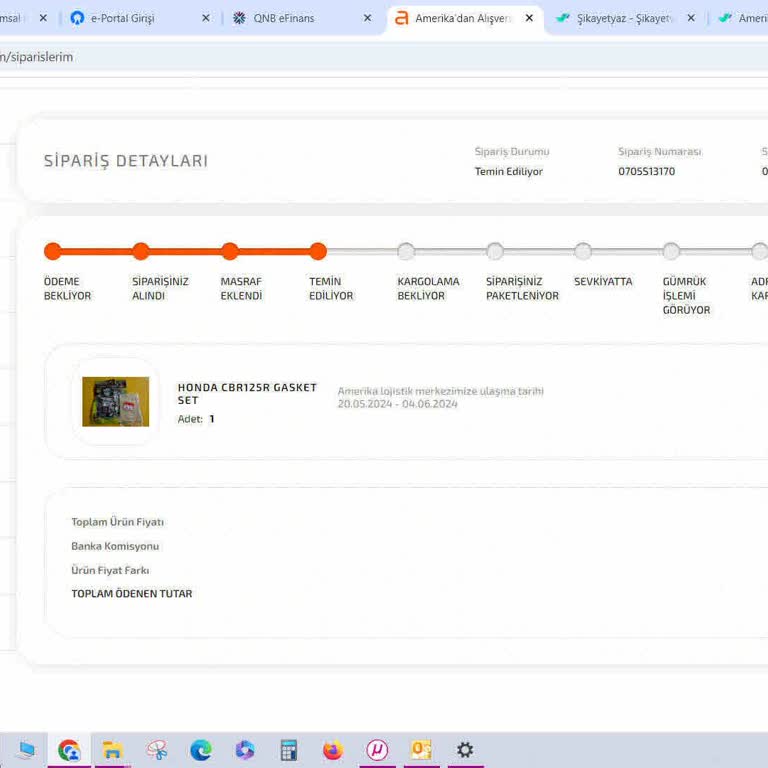The width and height of the screenshot is (768, 768).
Task: Close the Şikayetyaz tab
Action: pos(691,19)
